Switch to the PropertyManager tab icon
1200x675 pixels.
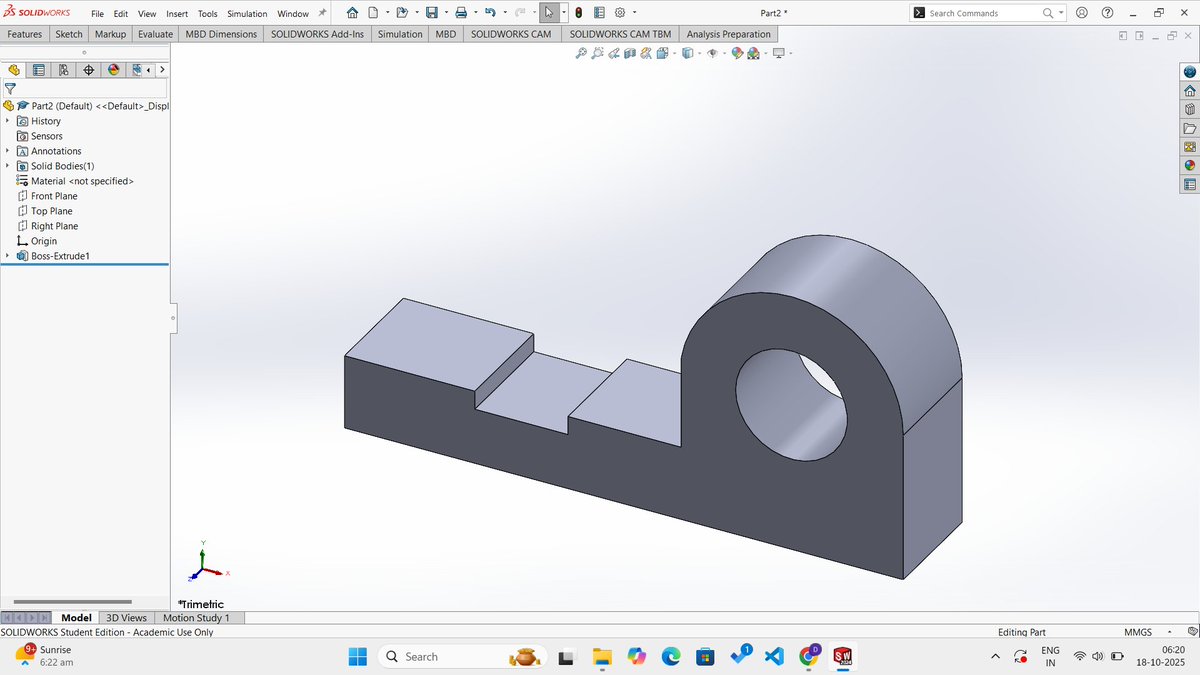point(39,70)
